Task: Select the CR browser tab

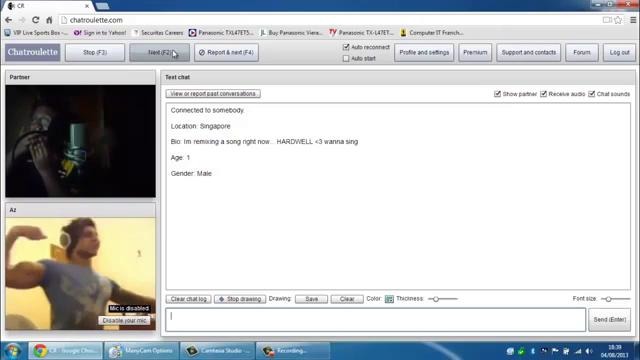Action: (48, 6)
